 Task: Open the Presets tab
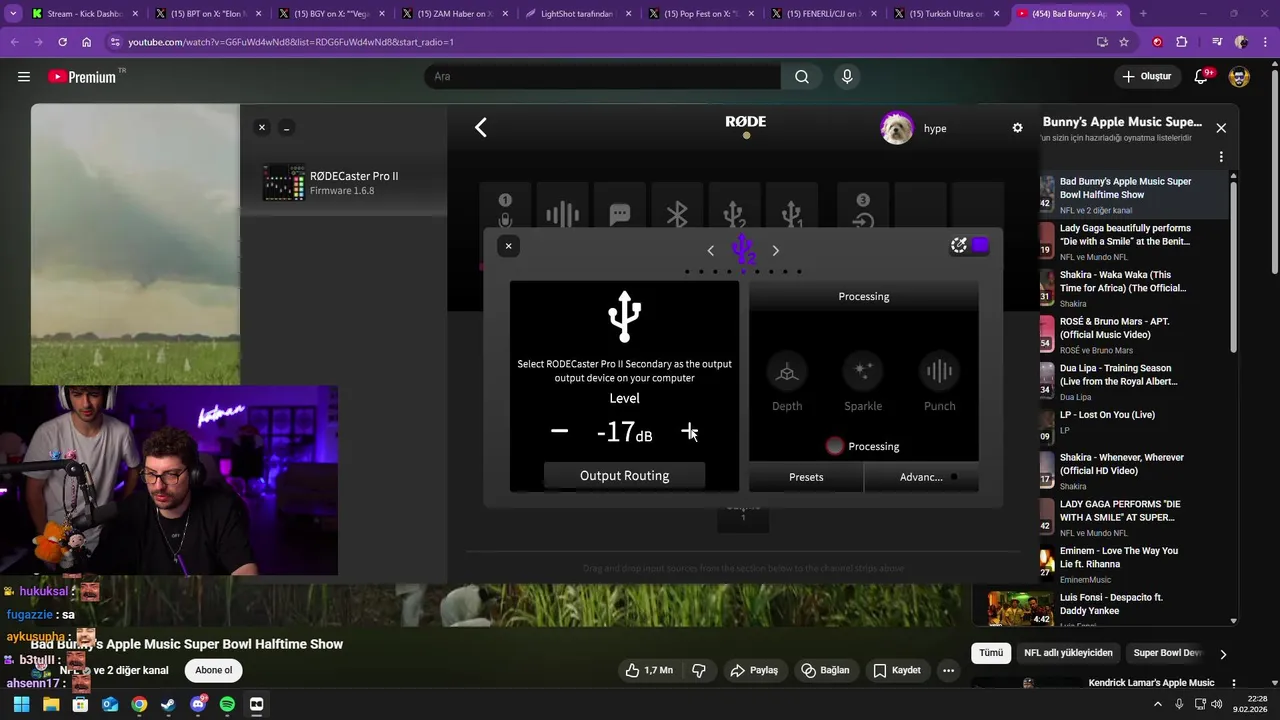[x=806, y=477]
